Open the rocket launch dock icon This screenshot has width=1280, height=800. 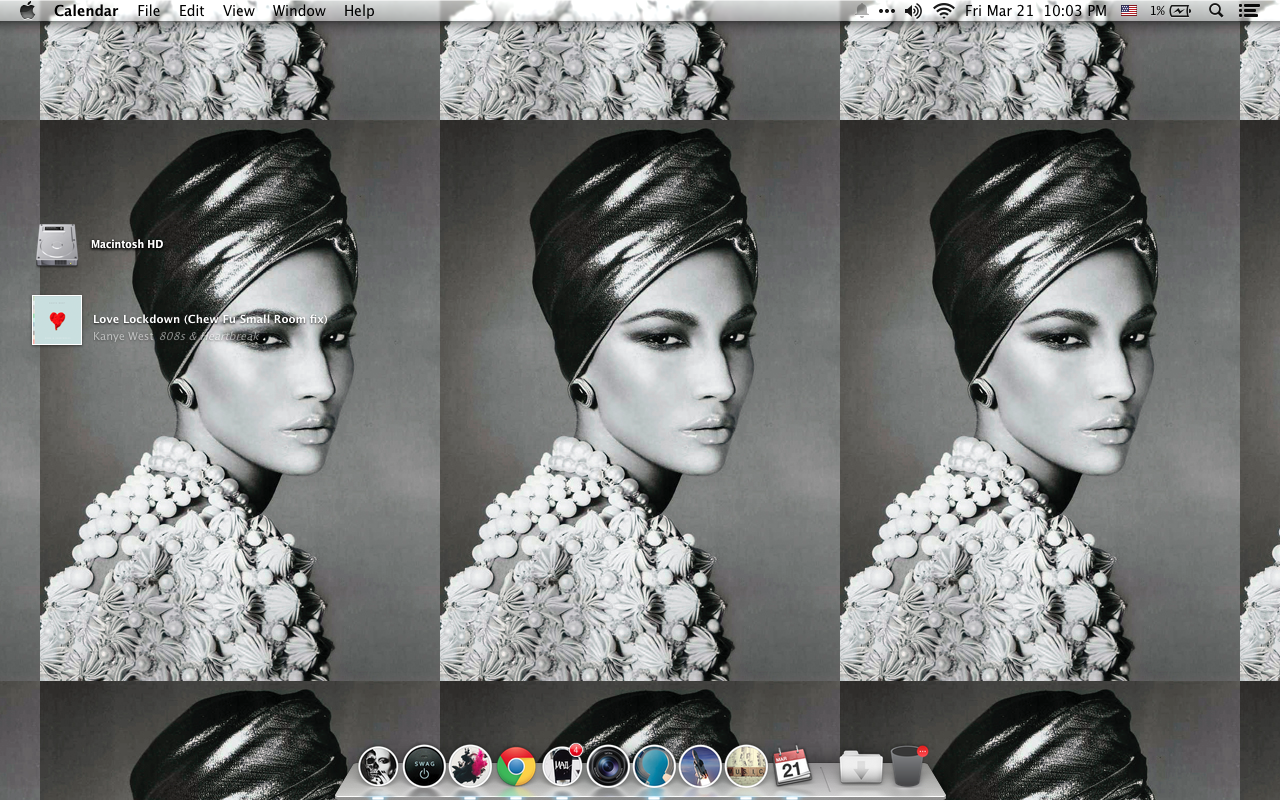point(700,767)
